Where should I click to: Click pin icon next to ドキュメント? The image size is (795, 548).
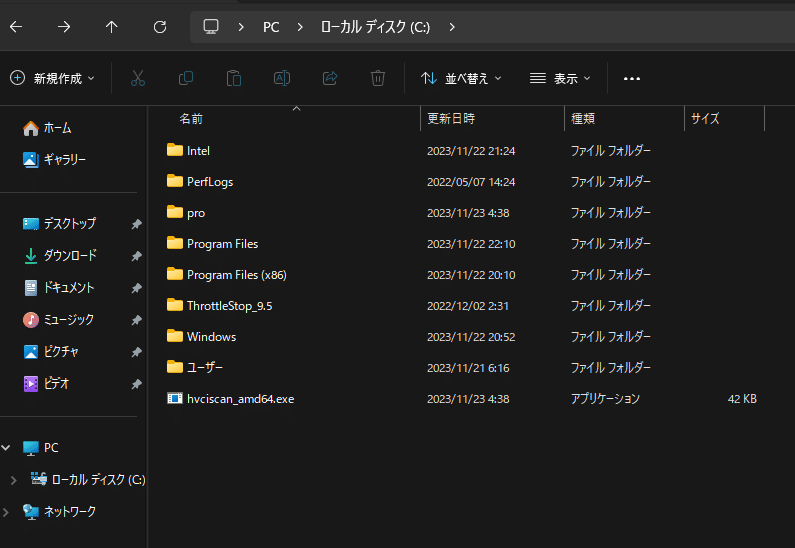tap(136, 288)
